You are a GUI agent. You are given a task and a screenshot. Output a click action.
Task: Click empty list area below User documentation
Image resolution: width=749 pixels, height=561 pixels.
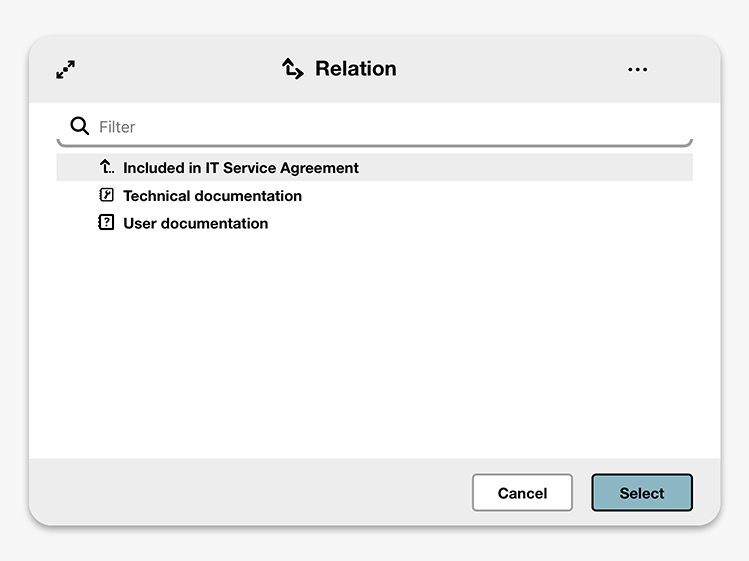tap(374, 340)
